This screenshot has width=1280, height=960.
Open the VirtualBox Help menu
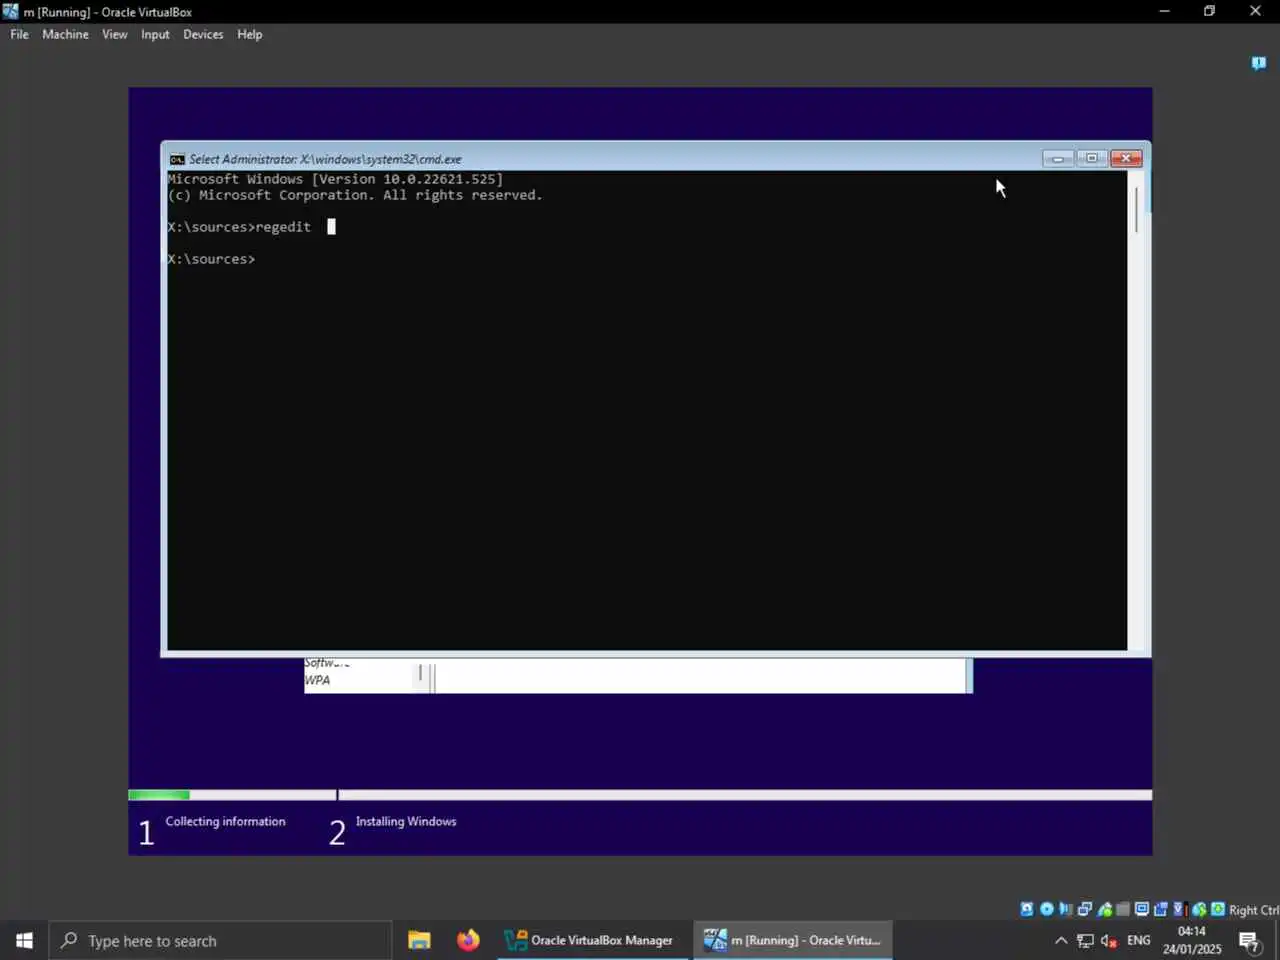tap(249, 34)
